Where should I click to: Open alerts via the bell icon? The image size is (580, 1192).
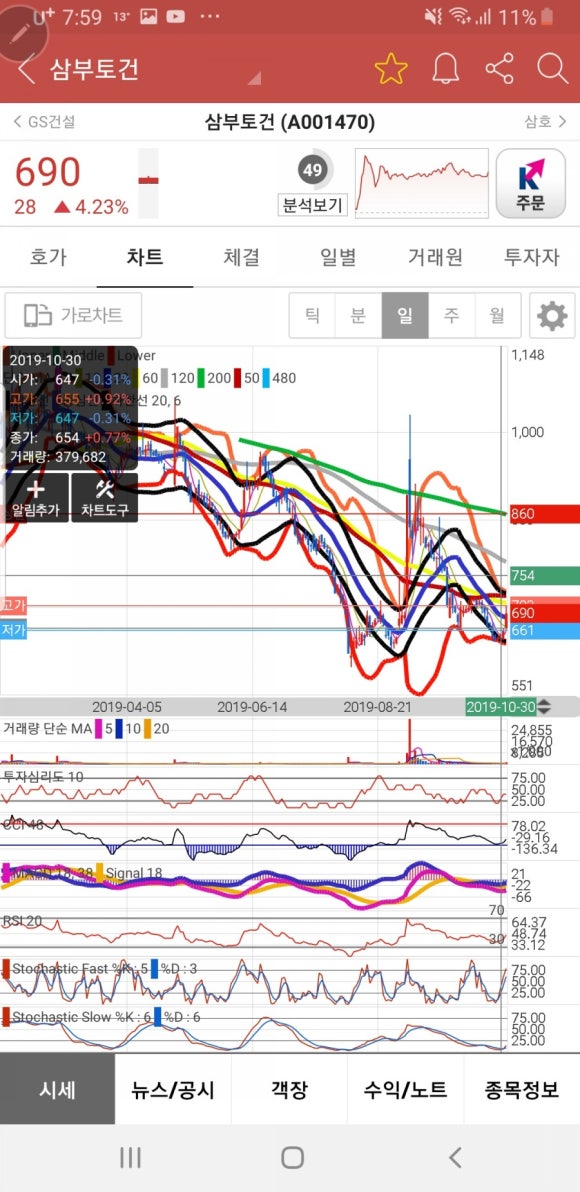tap(446, 69)
